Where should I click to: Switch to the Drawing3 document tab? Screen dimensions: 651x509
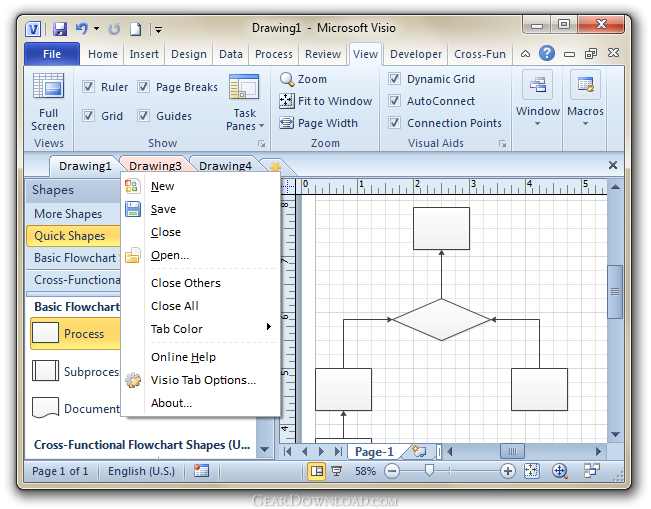click(155, 166)
